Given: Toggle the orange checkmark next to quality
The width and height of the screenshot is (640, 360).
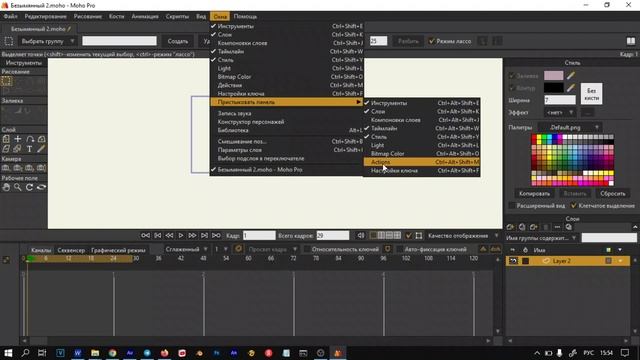Looking at the screenshot, I should coord(409,236).
